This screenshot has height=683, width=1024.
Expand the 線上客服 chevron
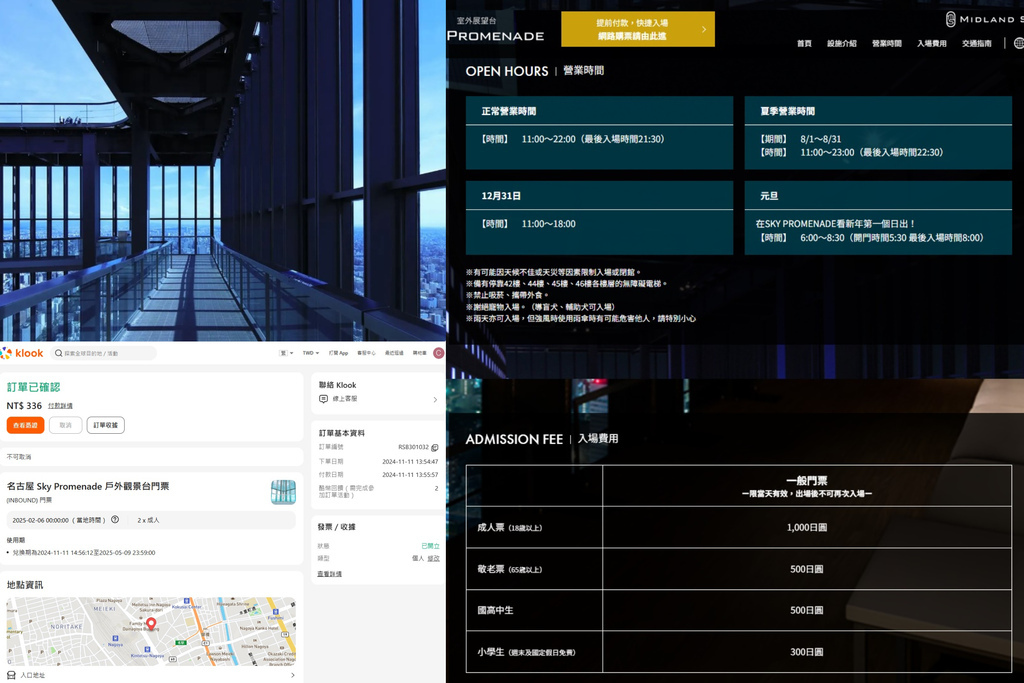(435, 400)
